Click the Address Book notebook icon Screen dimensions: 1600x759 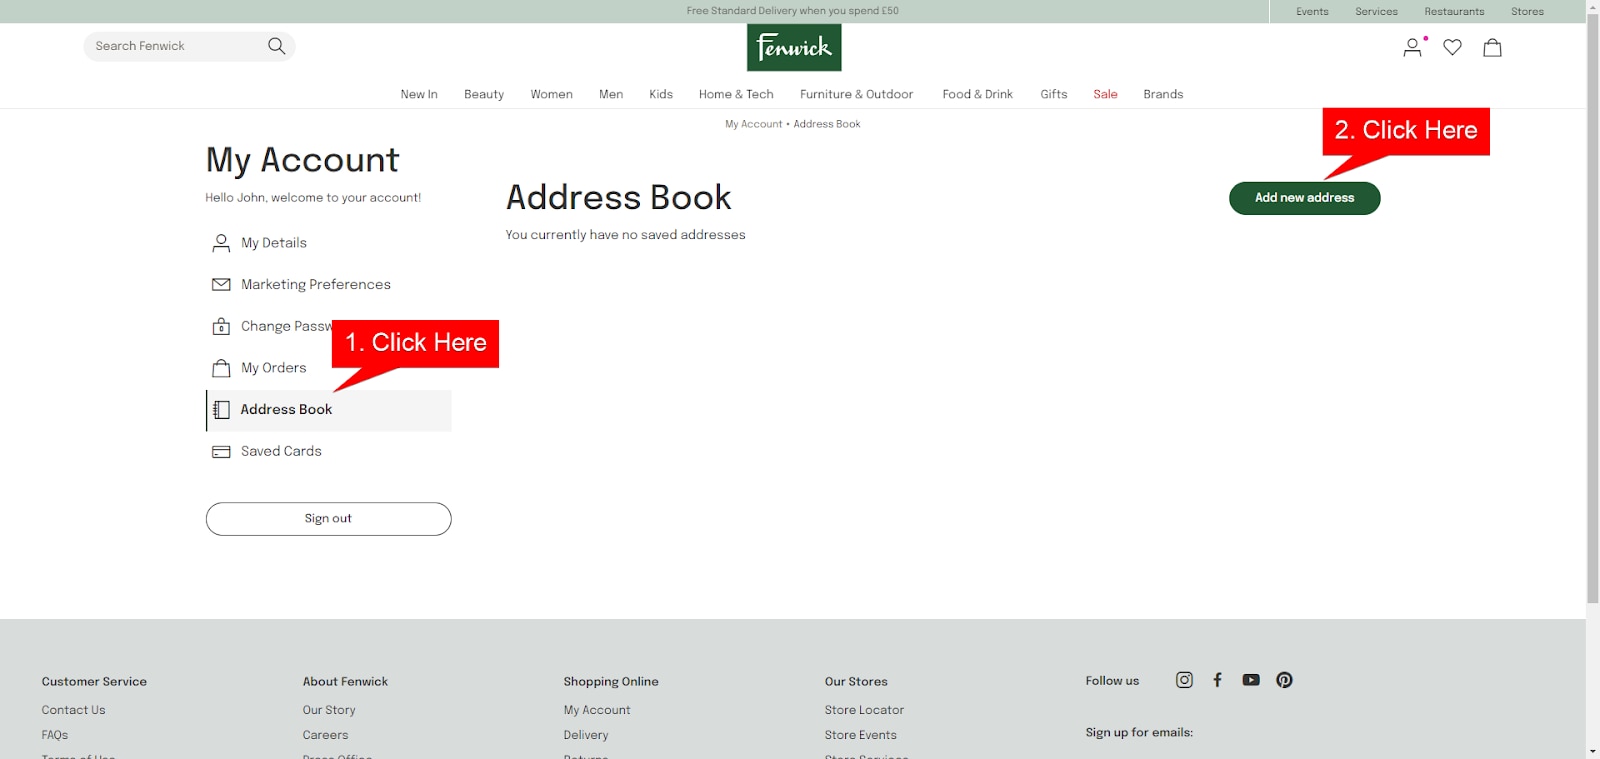222,410
